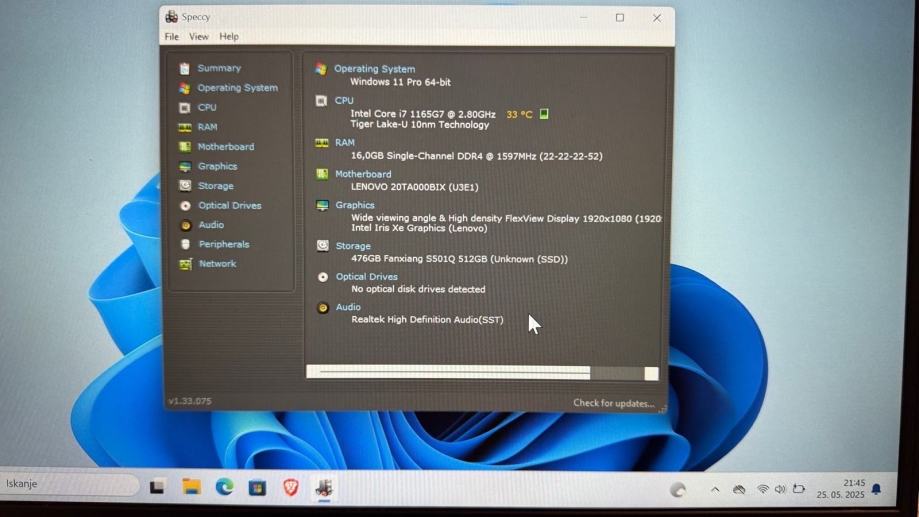Open the View menu
Screen dimensions: 919x517
[199, 36]
